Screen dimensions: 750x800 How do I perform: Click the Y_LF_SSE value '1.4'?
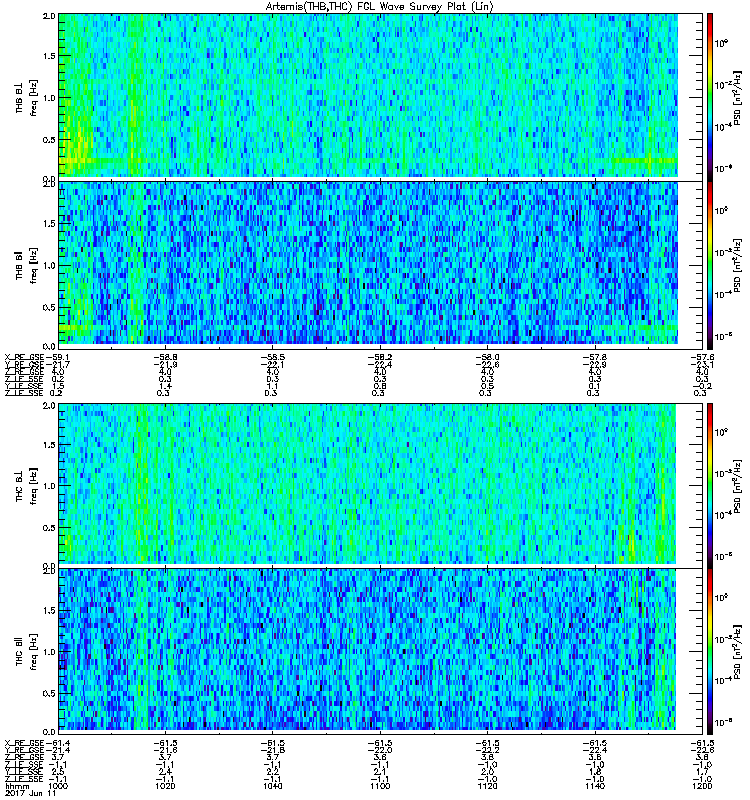[x=165, y=386]
